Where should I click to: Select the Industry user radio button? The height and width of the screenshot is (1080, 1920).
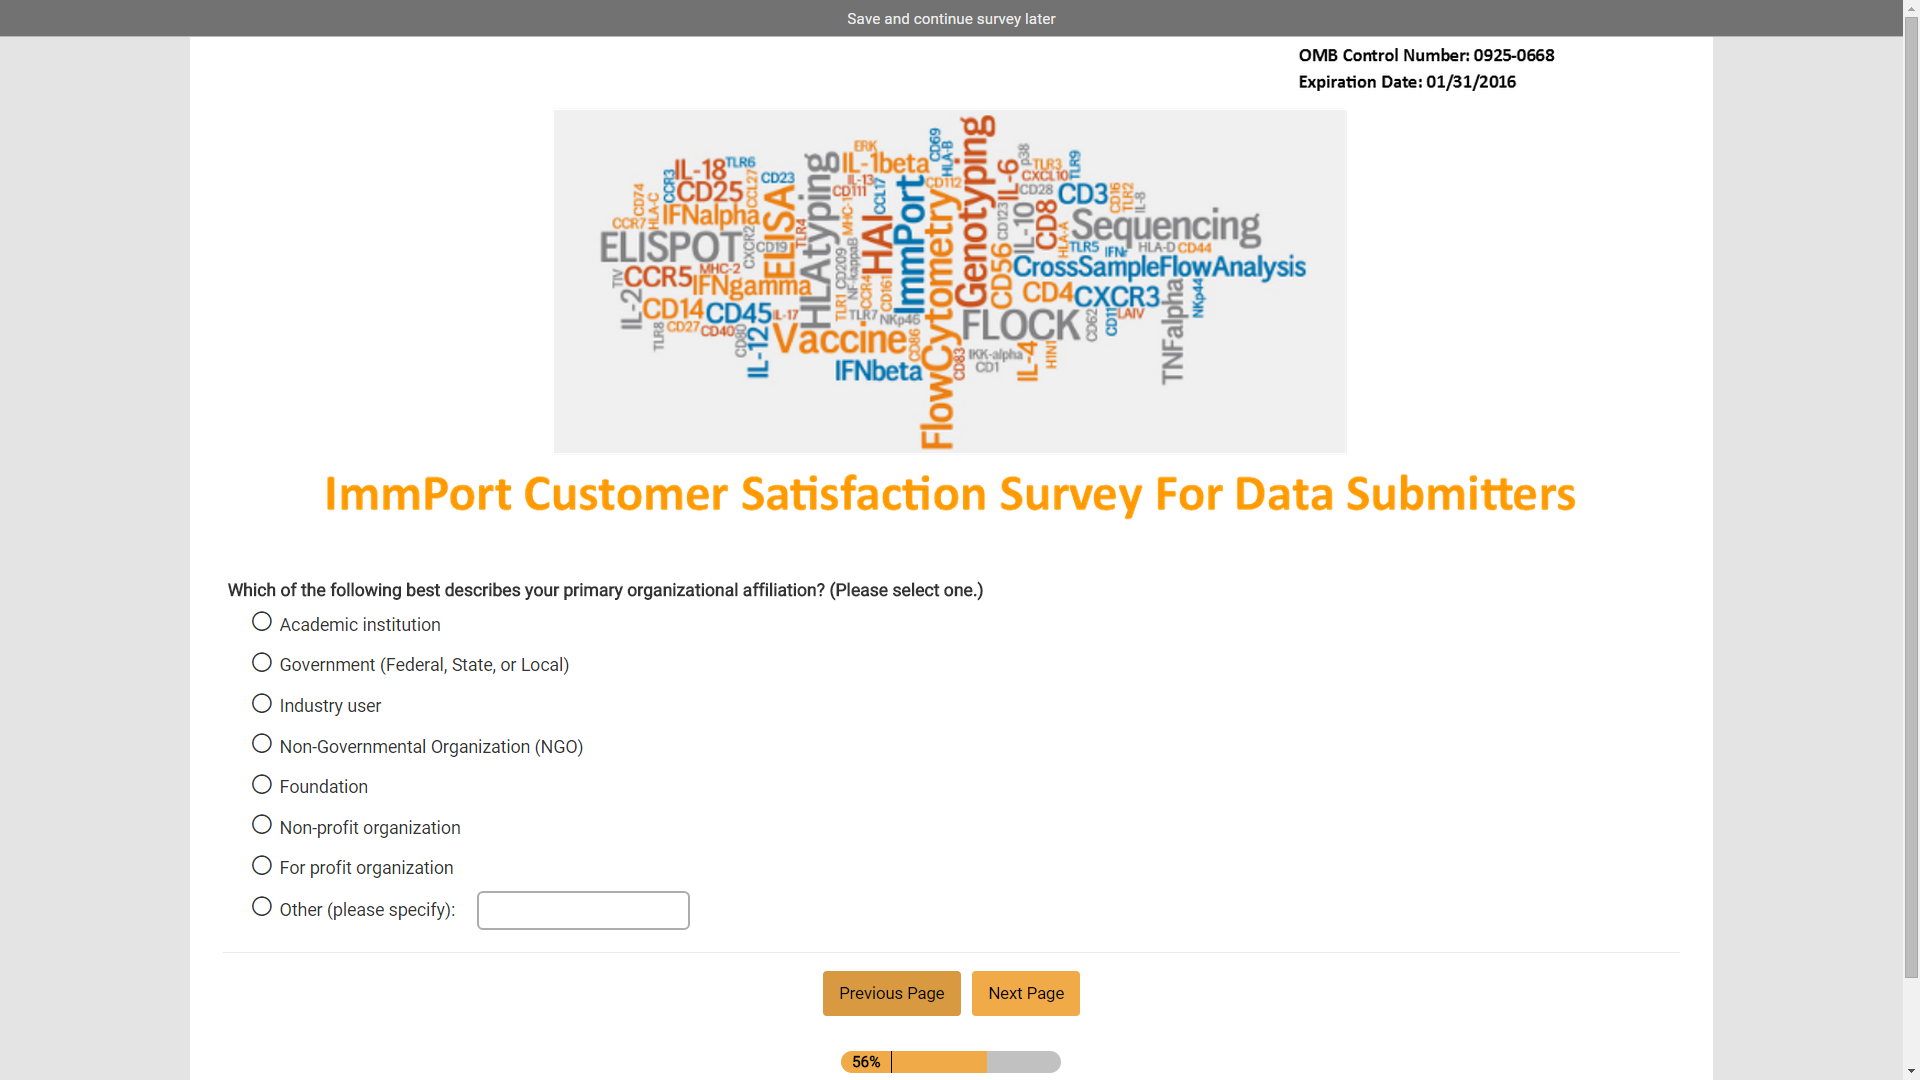[262, 704]
